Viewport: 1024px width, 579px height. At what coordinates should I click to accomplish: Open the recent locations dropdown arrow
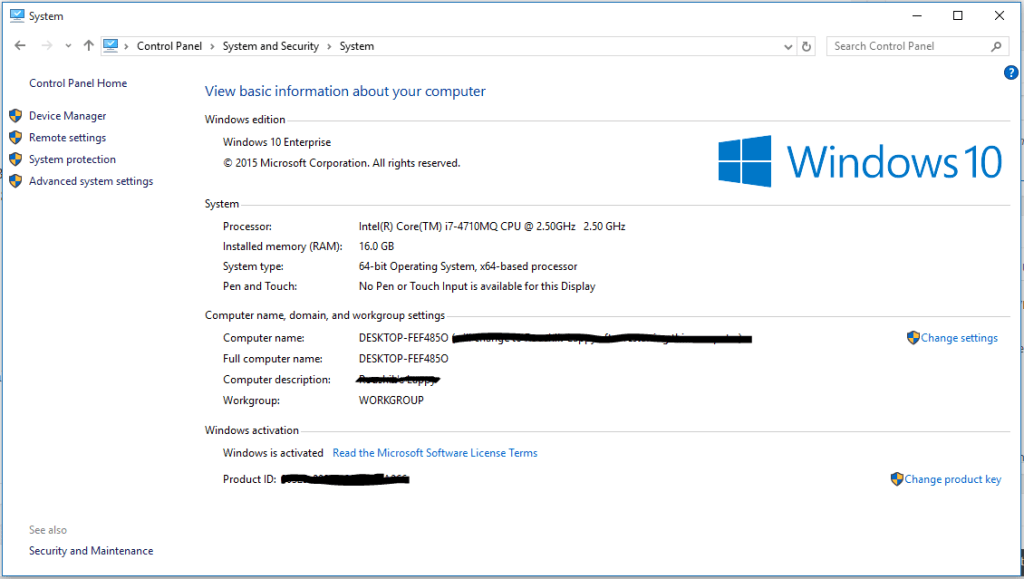pyautogui.click(x=68, y=46)
